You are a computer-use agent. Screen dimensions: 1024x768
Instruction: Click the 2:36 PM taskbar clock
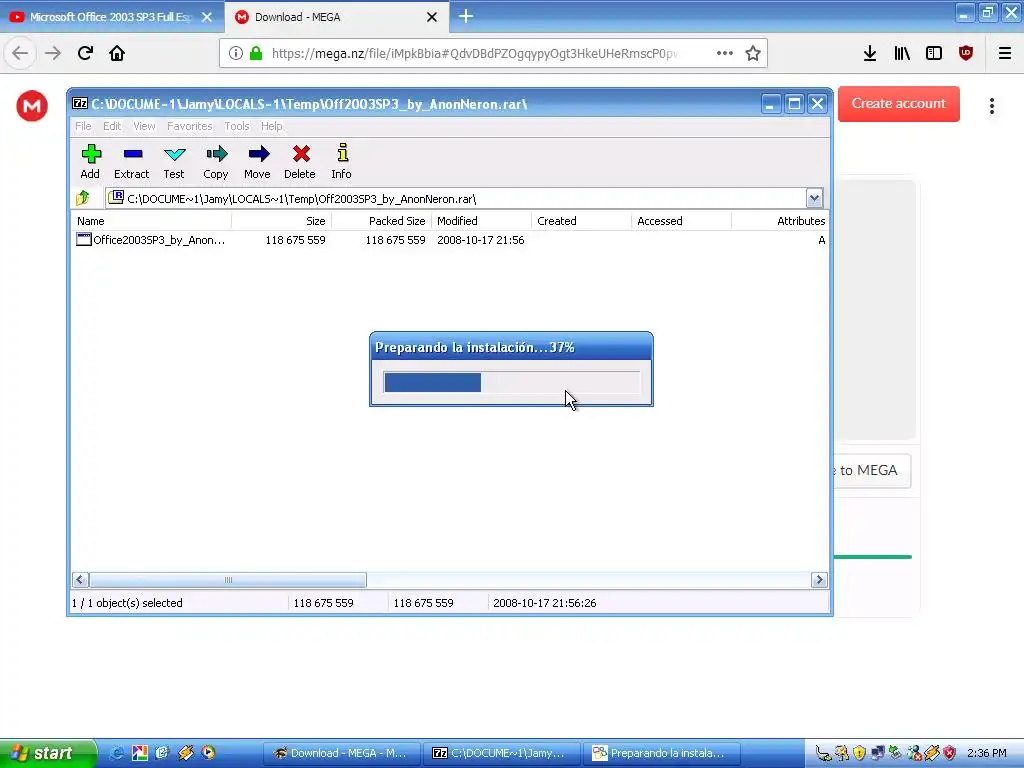tap(987, 753)
